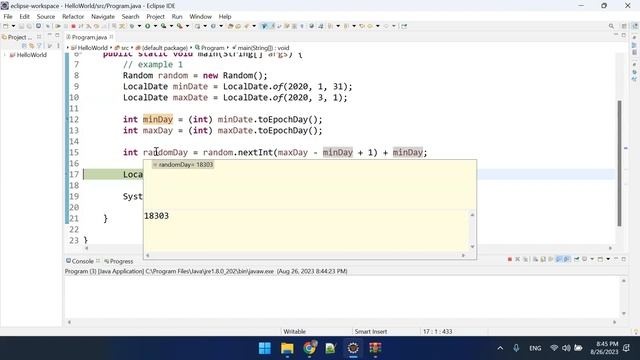The width and height of the screenshot is (640, 360).
Task: Open Project Explorer filter icon
Action: coord(39,46)
